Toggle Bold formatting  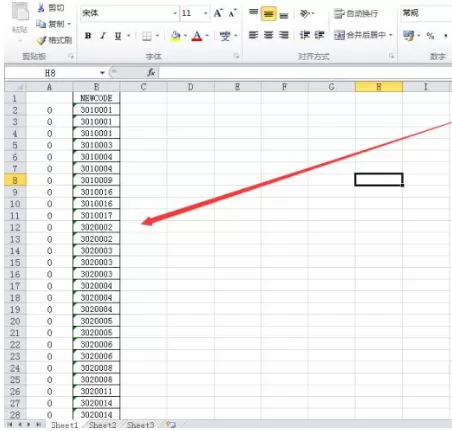click(x=88, y=35)
